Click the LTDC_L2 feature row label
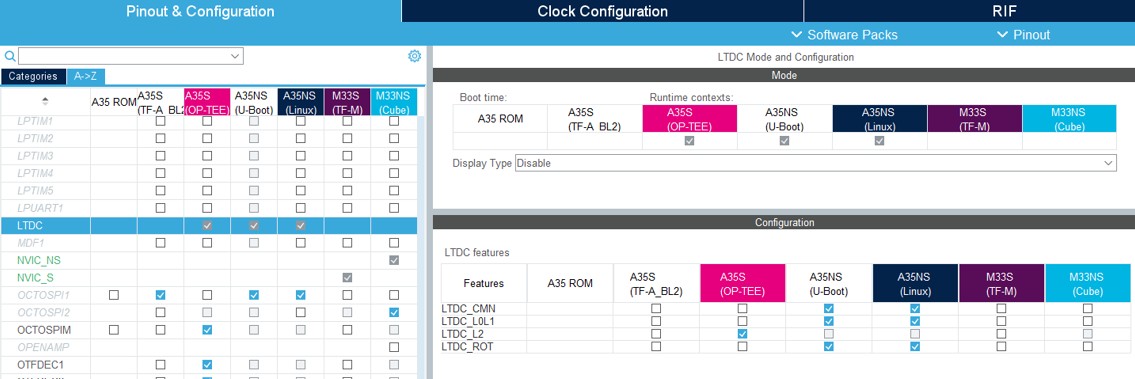Viewport: 1135px width, 379px height. (463, 334)
